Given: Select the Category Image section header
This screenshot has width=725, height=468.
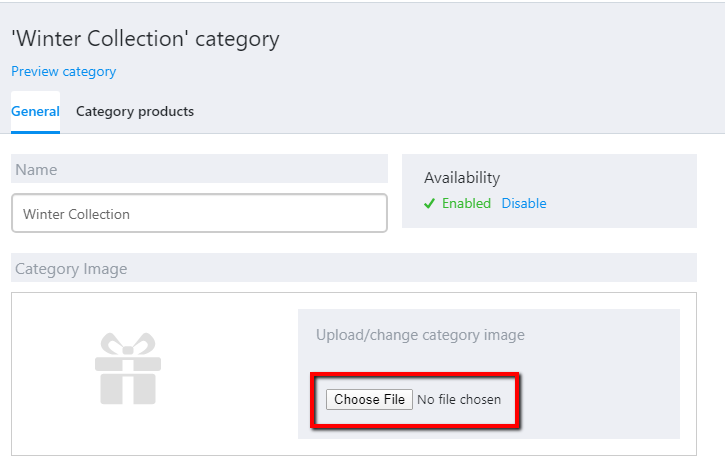Looking at the screenshot, I should point(354,268).
